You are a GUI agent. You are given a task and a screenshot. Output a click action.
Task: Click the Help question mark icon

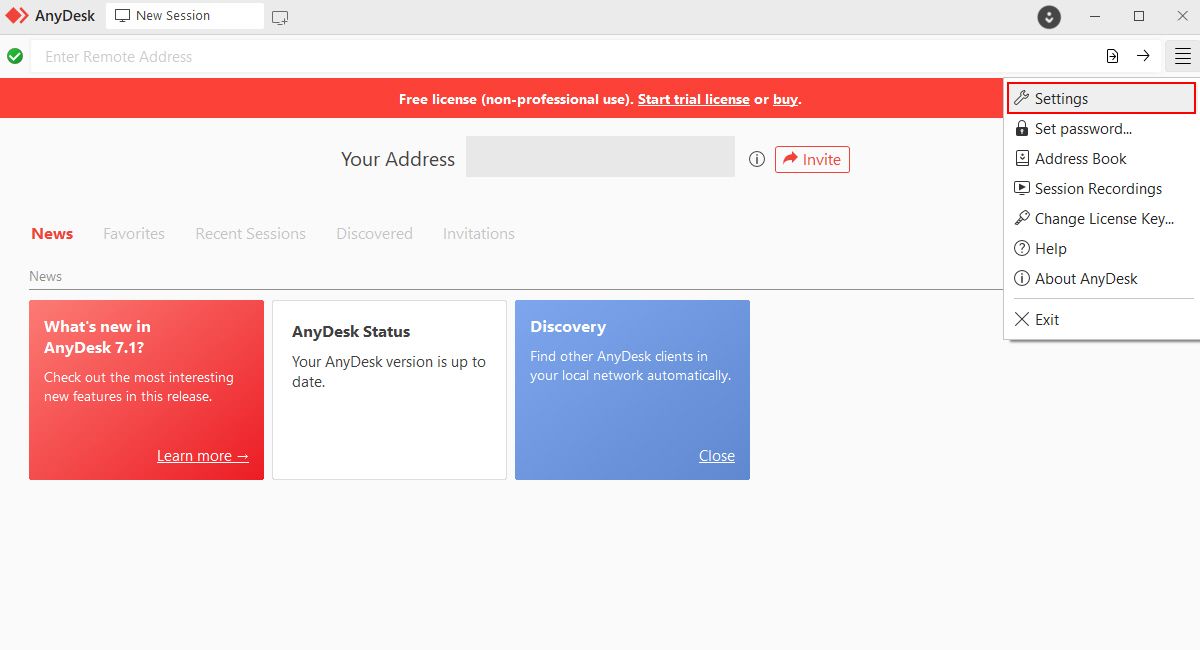point(1022,248)
